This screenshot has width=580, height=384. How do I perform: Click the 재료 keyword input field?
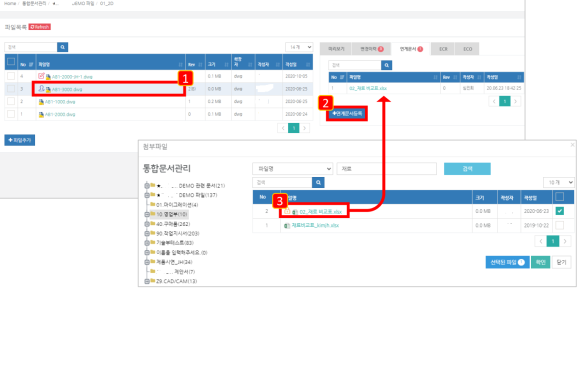tap(387, 169)
